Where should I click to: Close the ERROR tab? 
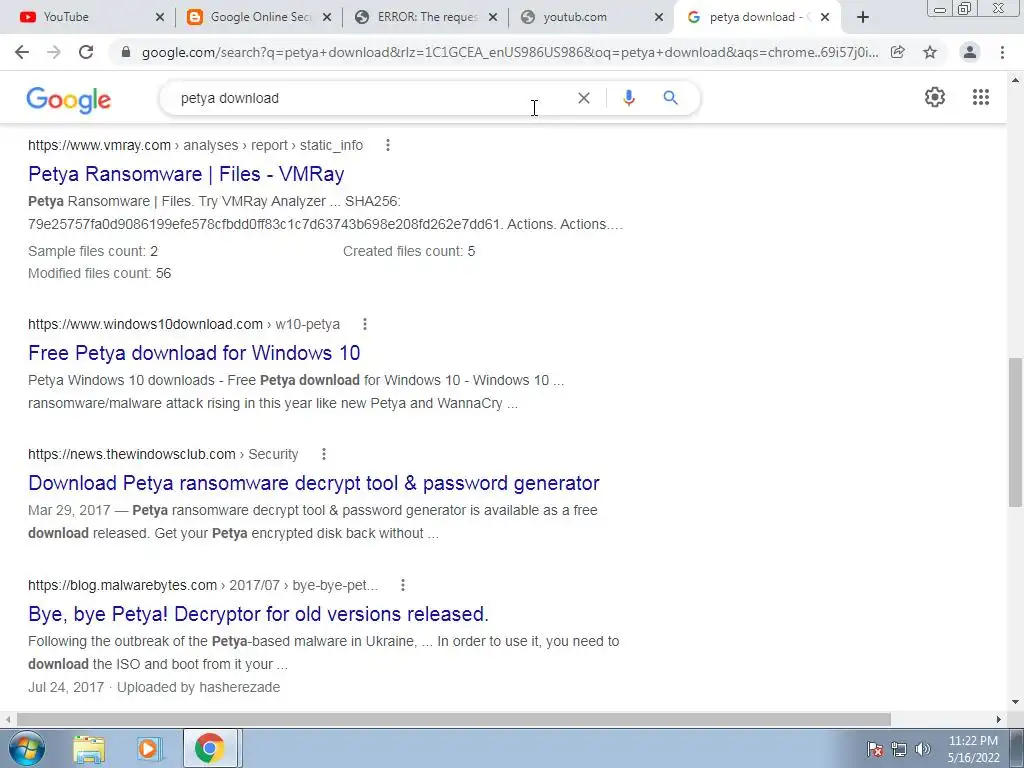pyautogui.click(x=493, y=18)
